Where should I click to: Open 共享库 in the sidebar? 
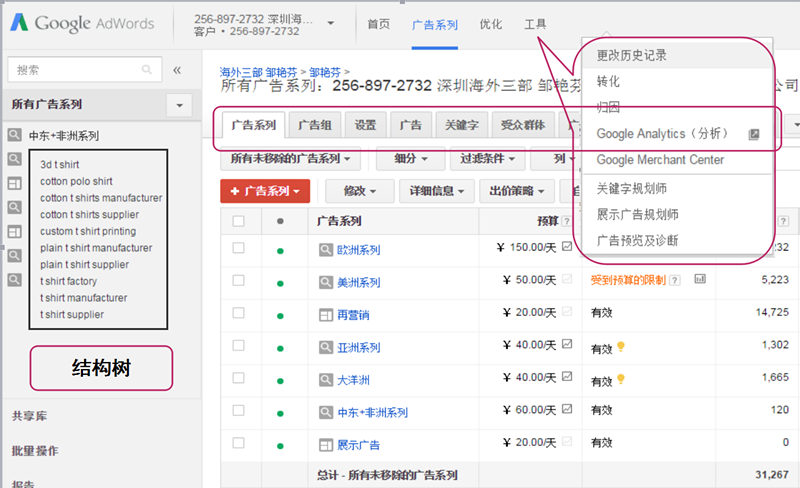29,416
